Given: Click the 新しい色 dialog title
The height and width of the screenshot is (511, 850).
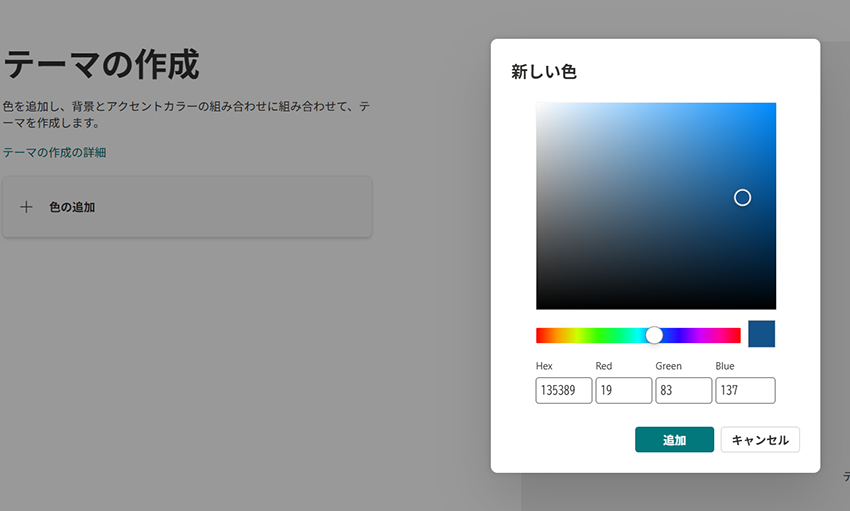Looking at the screenshot, I should [x=544, y=72].
